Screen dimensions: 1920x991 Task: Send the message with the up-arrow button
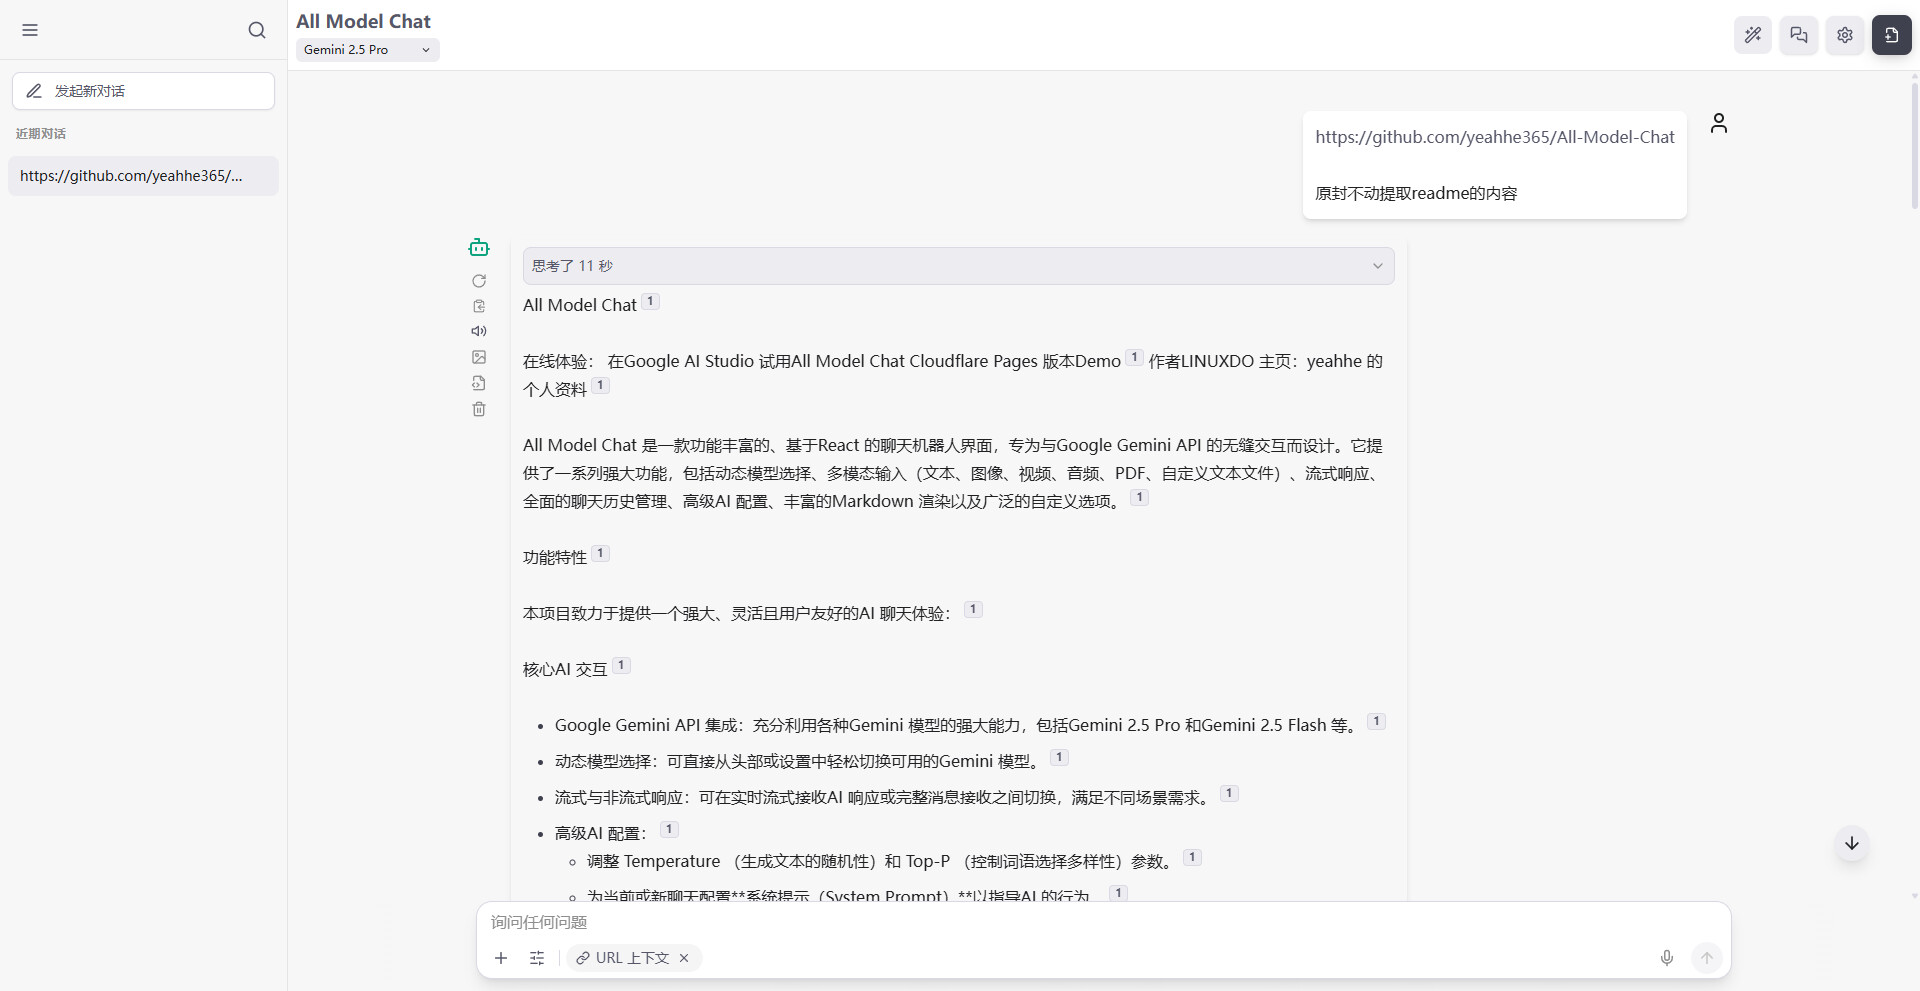[1707, 958]
